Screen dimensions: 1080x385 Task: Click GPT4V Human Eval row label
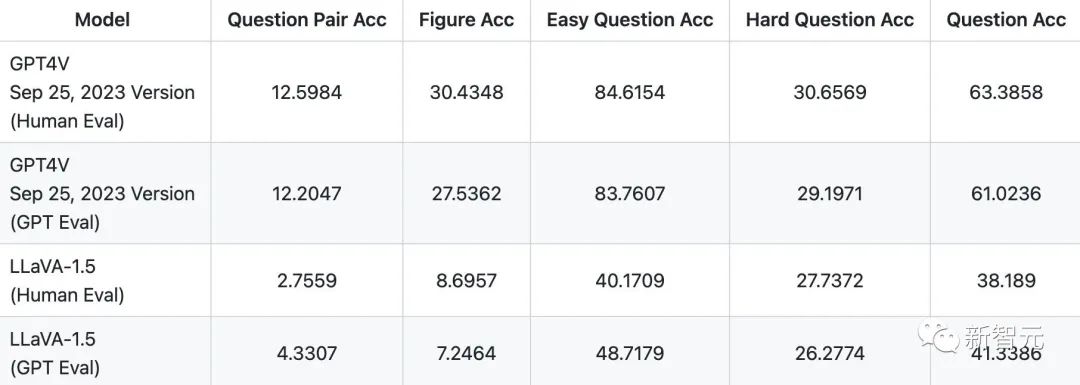pos(102,92)
